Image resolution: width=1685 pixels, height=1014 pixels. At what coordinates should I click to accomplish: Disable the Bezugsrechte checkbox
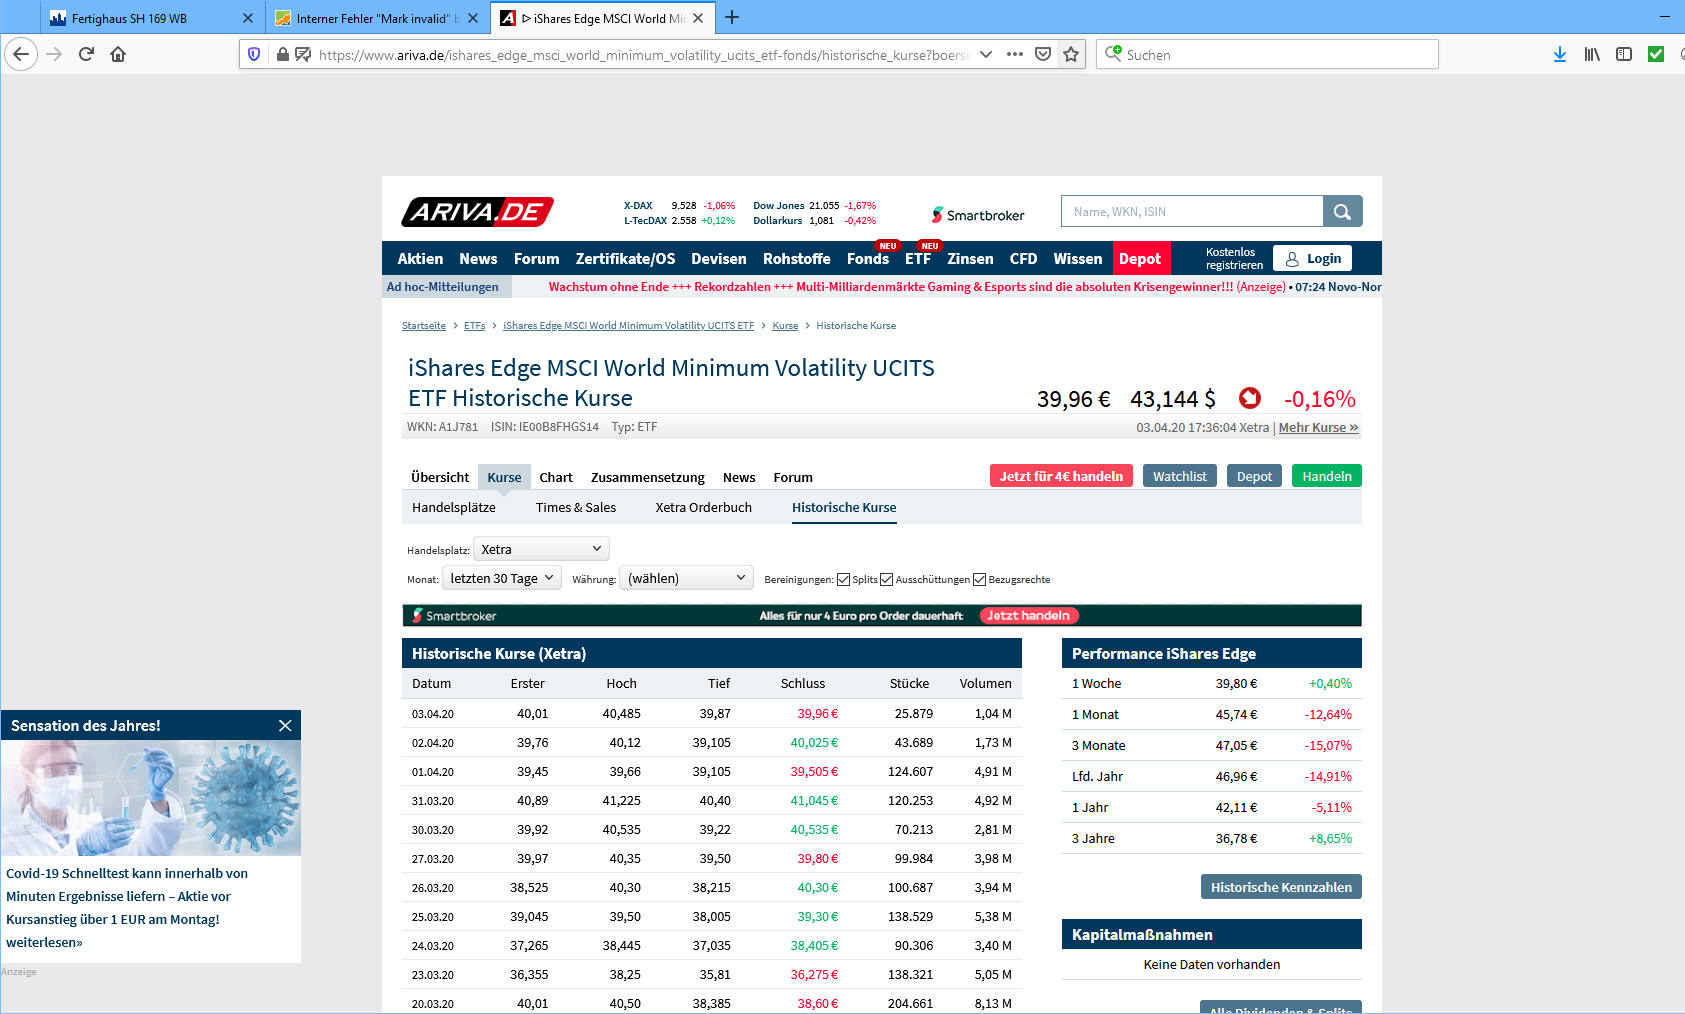tap(979, 580)
